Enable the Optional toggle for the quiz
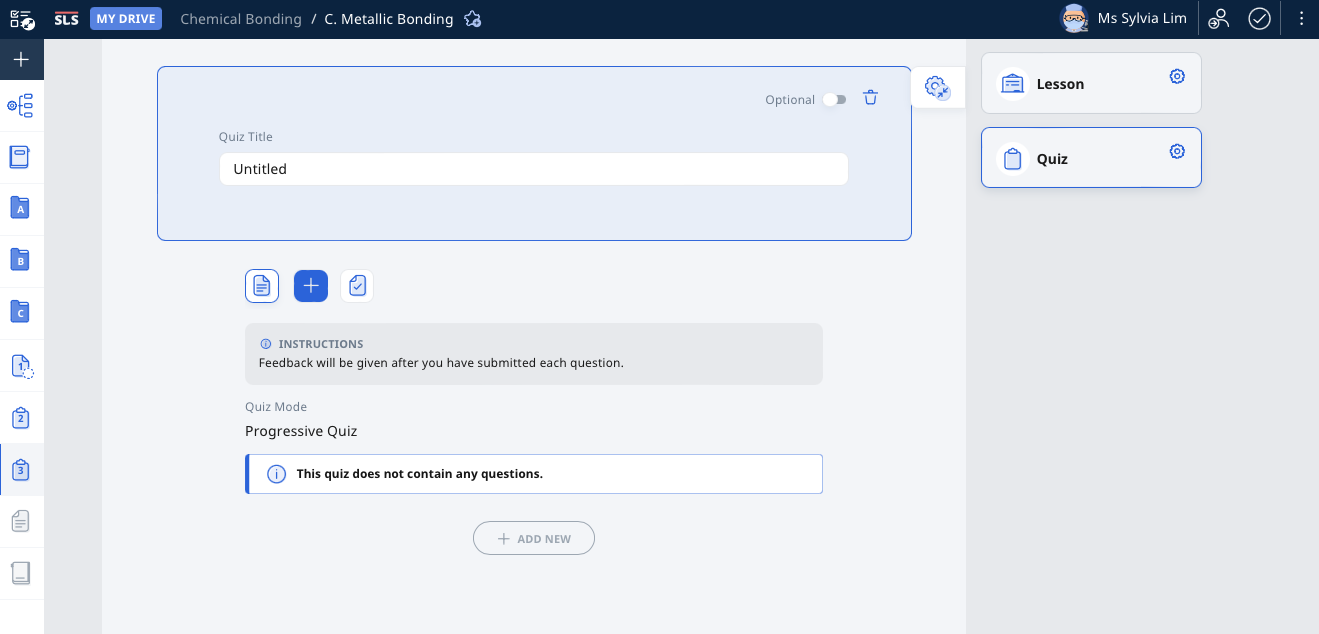 click(x=835, y=99)
